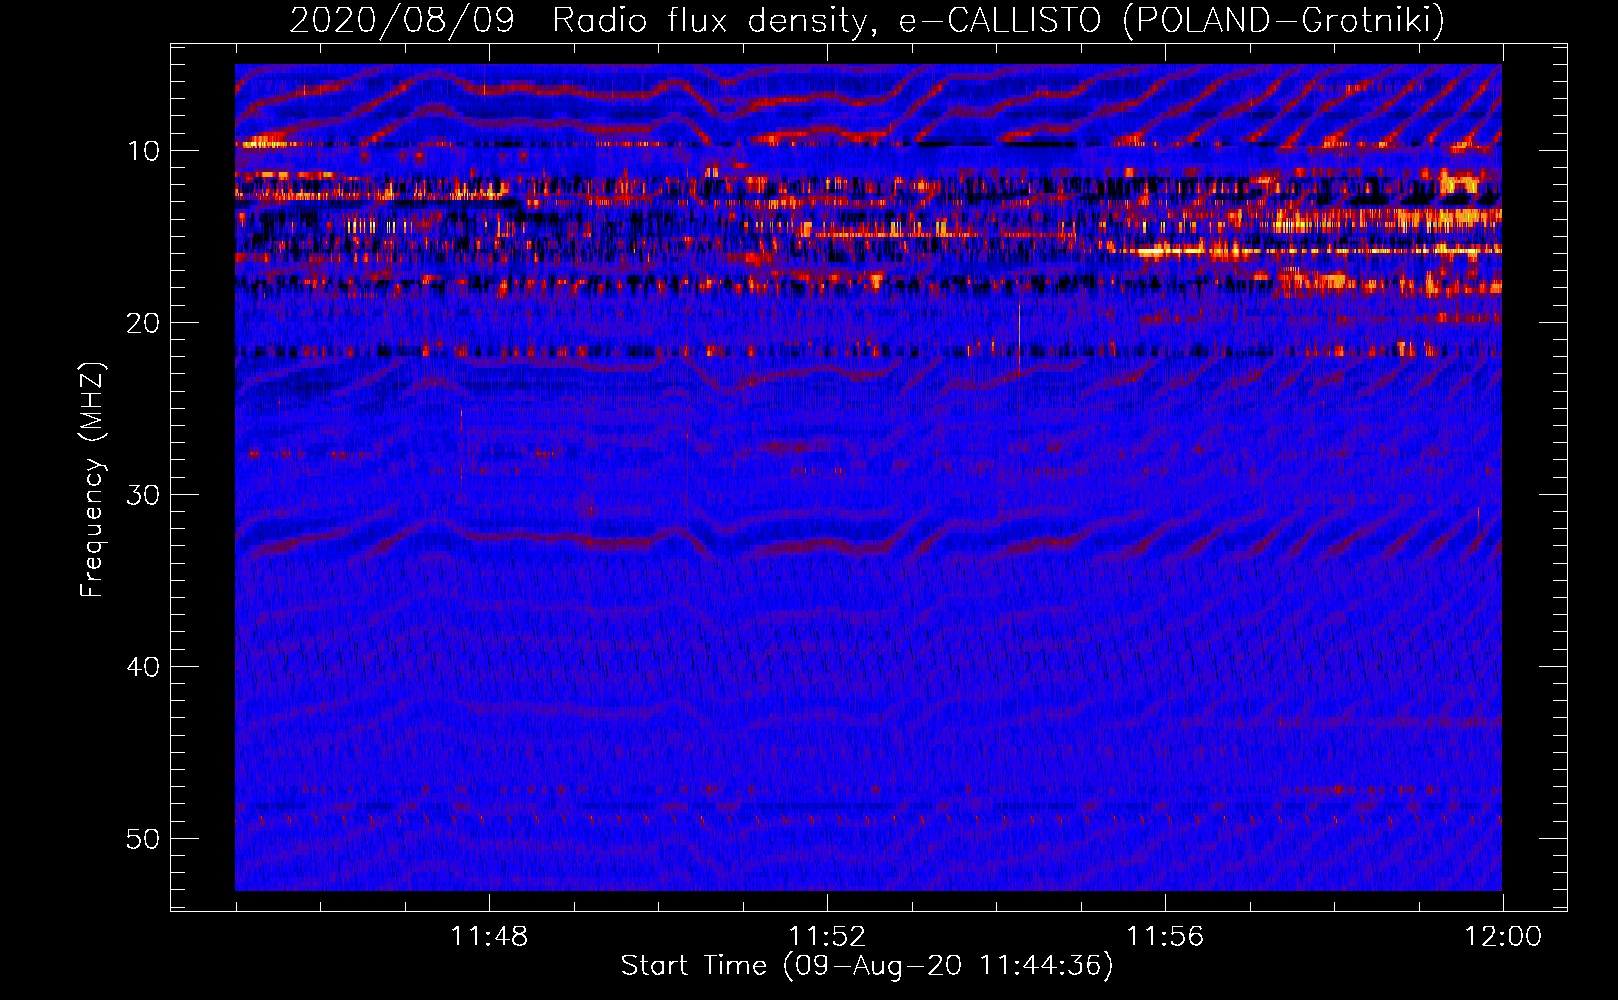Click the 11:52 time tick label

pos(827,937)
